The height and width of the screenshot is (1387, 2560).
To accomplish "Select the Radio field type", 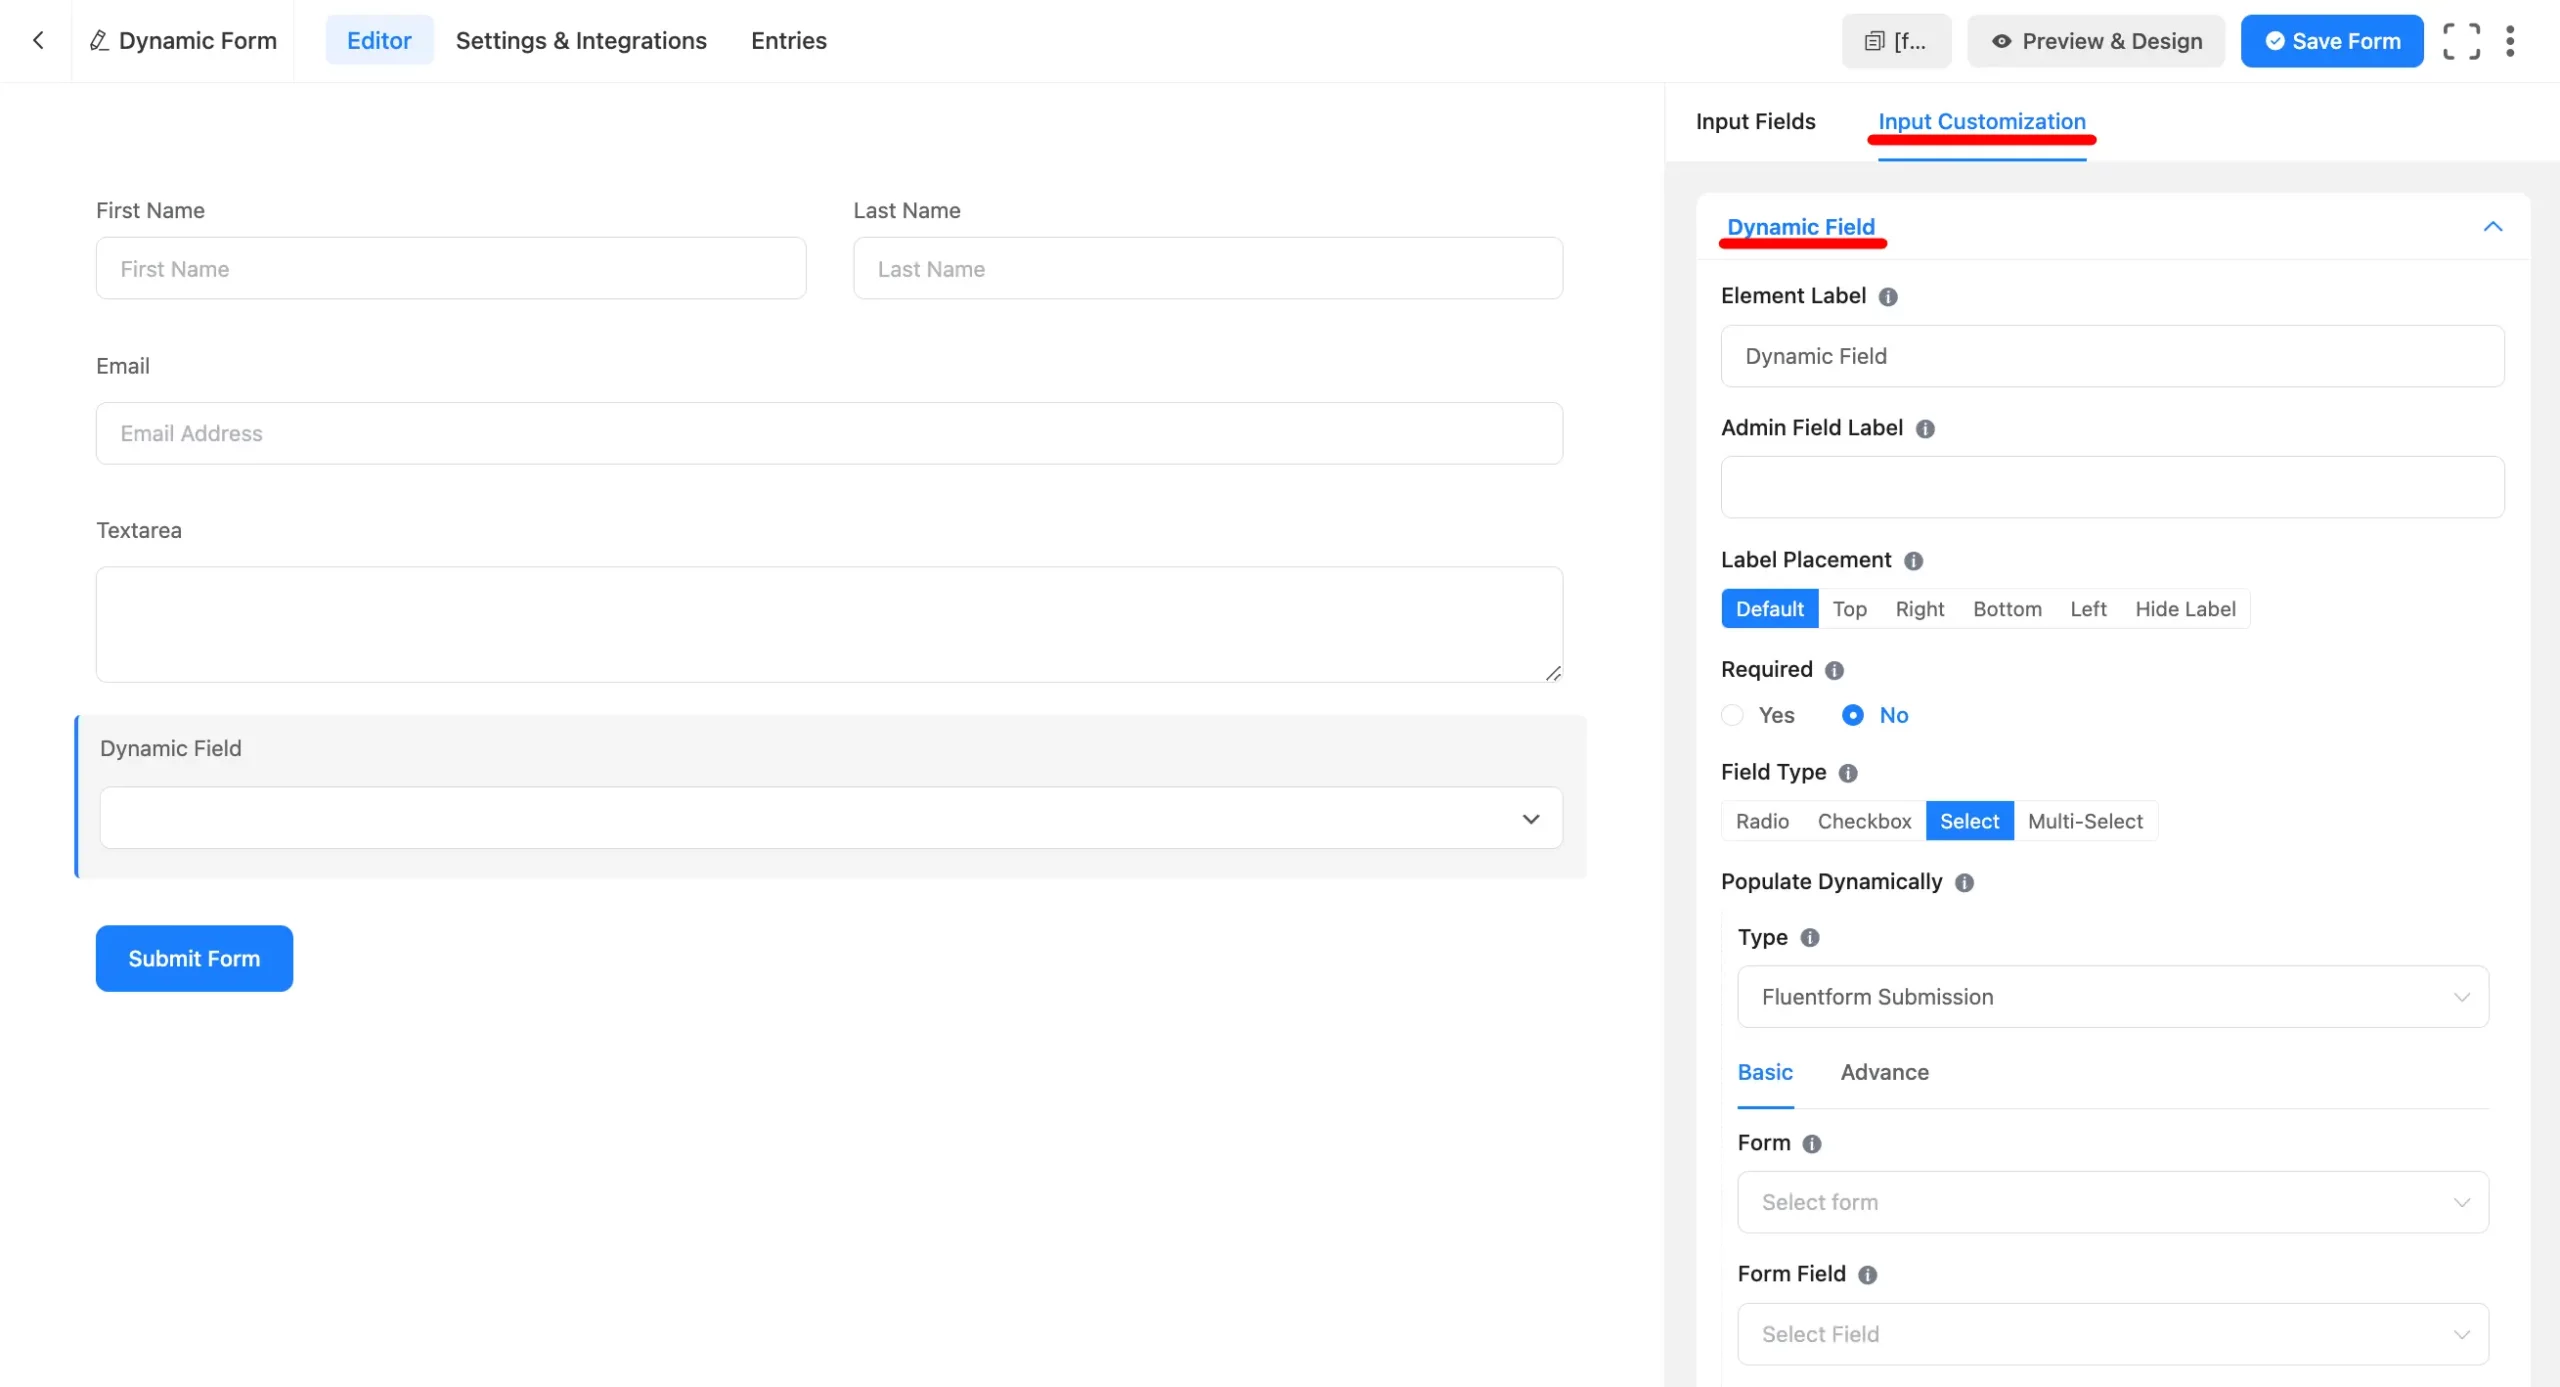I will pos(1763,820).
